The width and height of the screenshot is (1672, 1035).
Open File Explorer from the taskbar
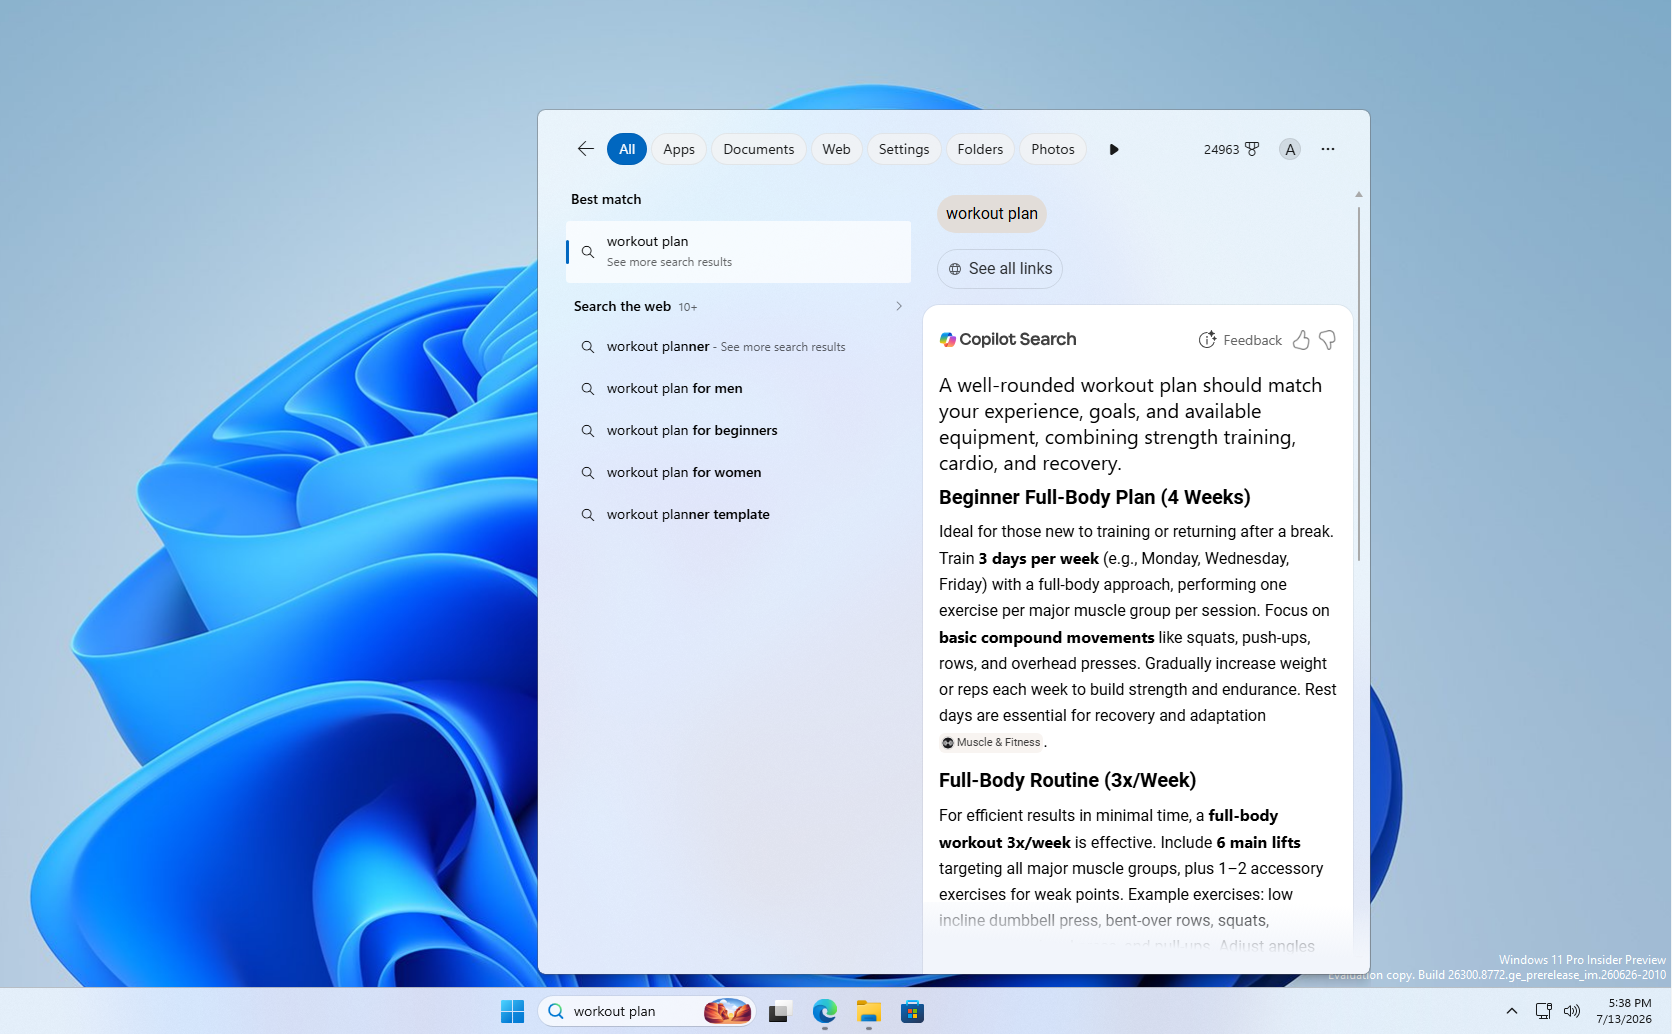(869, 1012)
